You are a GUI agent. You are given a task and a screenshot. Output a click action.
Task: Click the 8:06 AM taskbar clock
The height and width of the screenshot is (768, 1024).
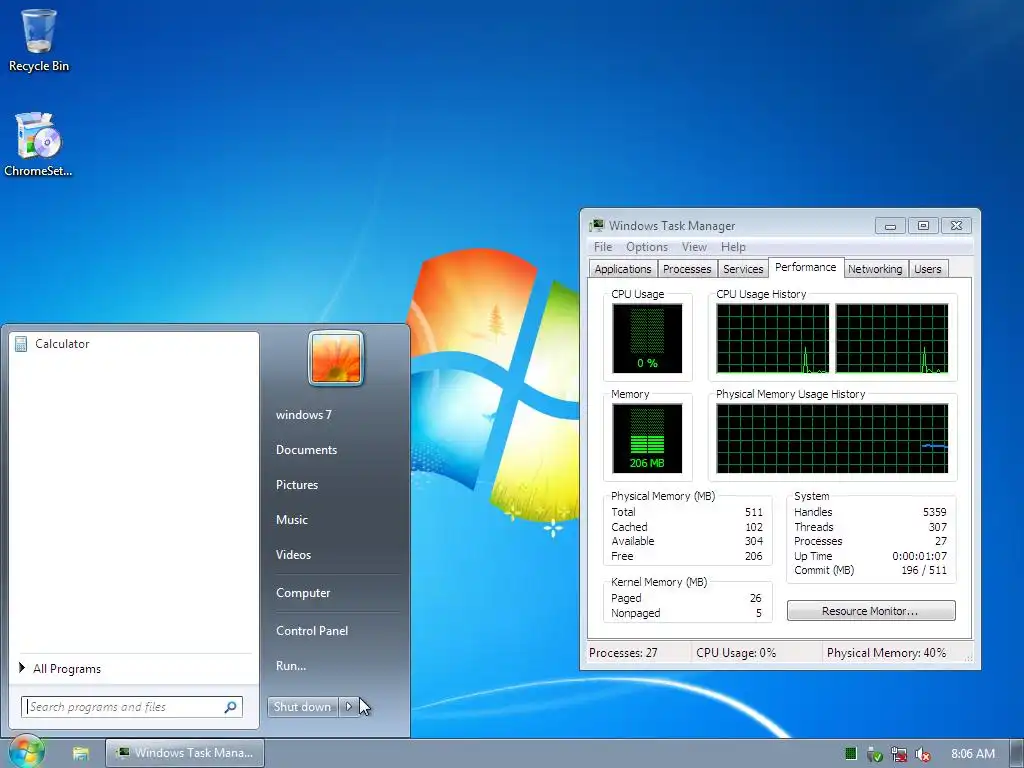(x=973, y=754)
